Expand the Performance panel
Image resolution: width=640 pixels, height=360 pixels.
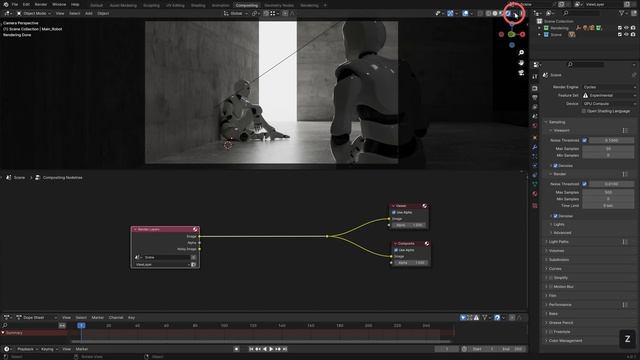pos(560,304)
